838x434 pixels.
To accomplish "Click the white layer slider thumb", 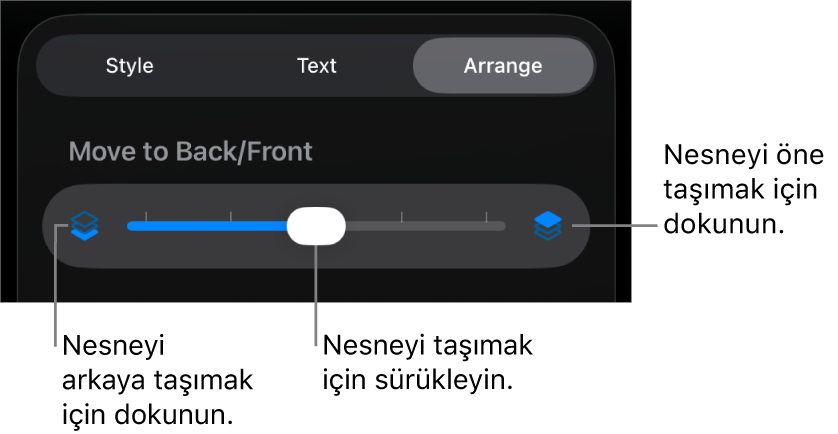I will pyautogui.click(x=316, y=226).
